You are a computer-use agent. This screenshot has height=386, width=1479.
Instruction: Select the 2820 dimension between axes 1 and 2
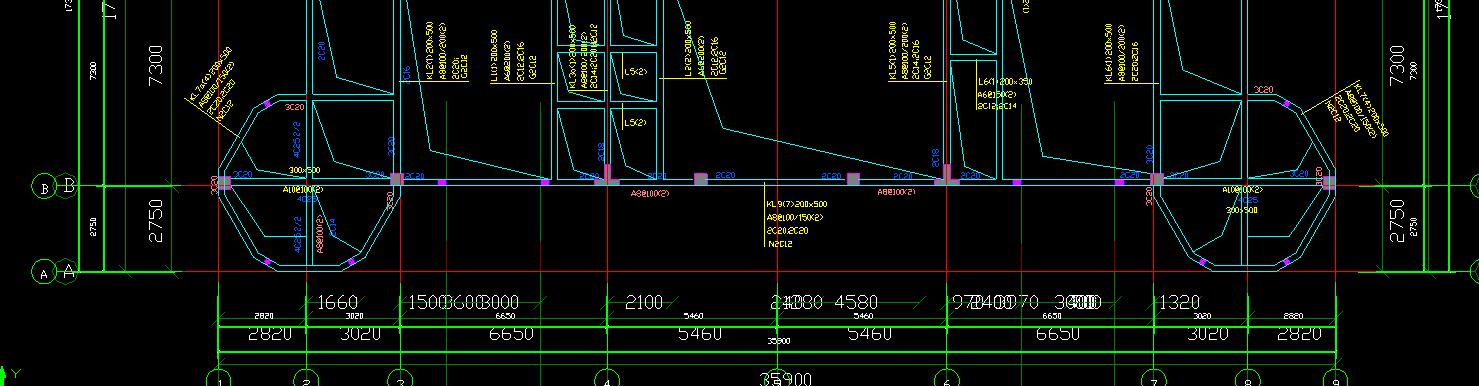point(270,334)
